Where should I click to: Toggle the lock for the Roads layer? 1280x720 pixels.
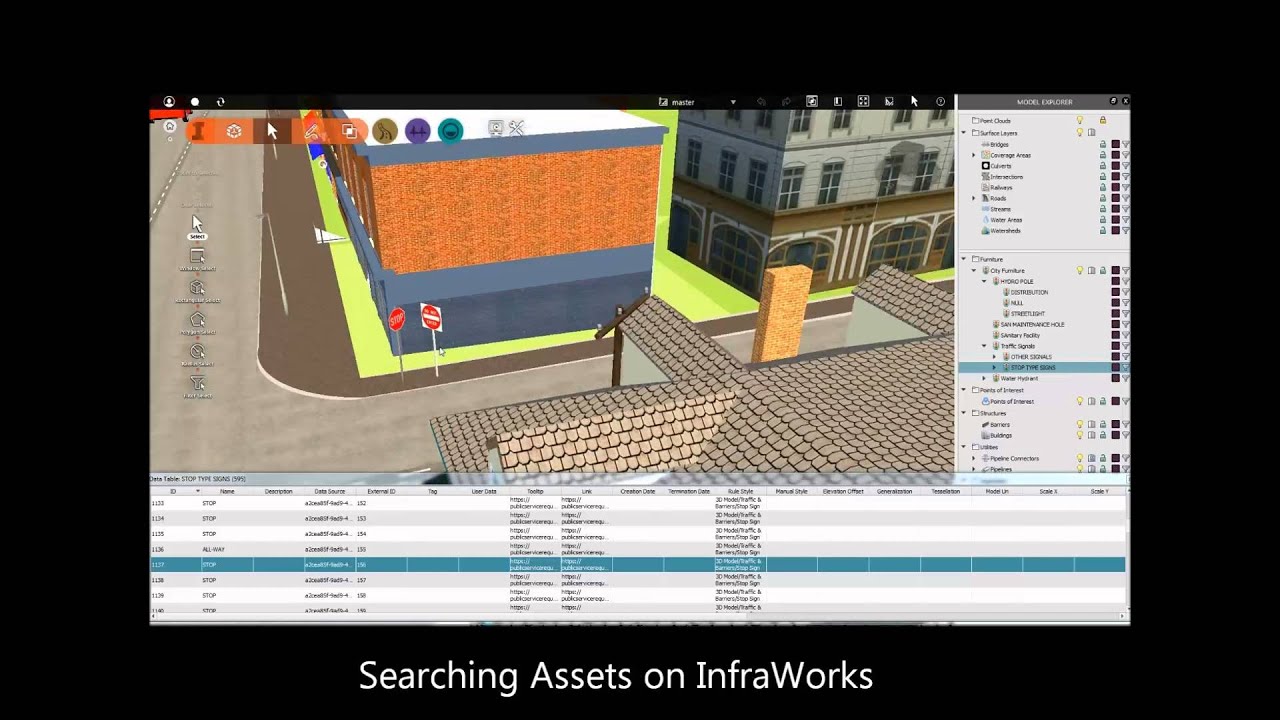click(x=1103, y=198)
